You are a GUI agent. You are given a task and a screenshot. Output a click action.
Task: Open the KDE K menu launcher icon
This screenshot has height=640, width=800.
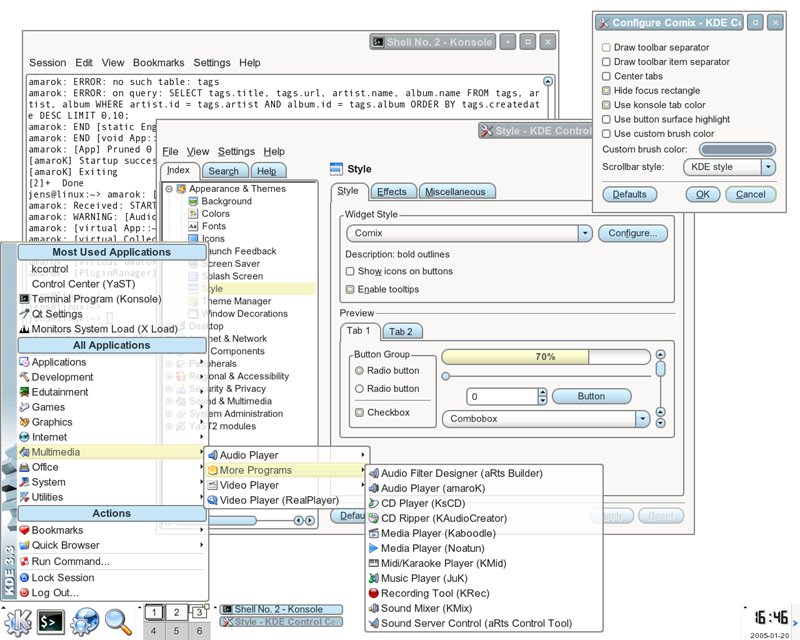click(18, 622)
